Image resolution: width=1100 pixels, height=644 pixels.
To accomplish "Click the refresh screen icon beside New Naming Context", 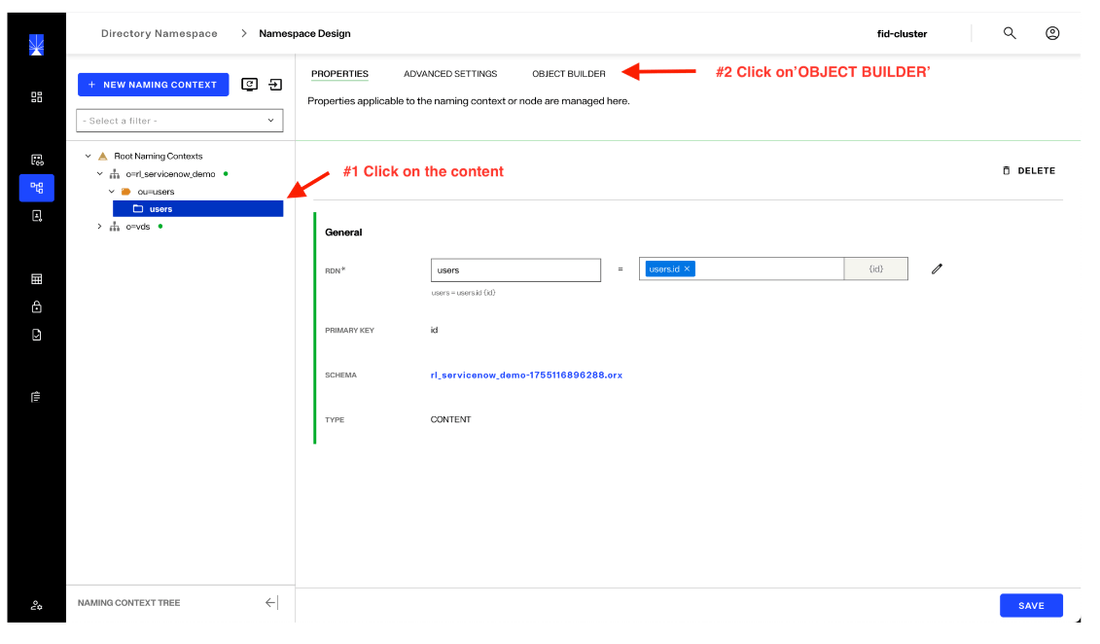I will [x=250, y=84].
